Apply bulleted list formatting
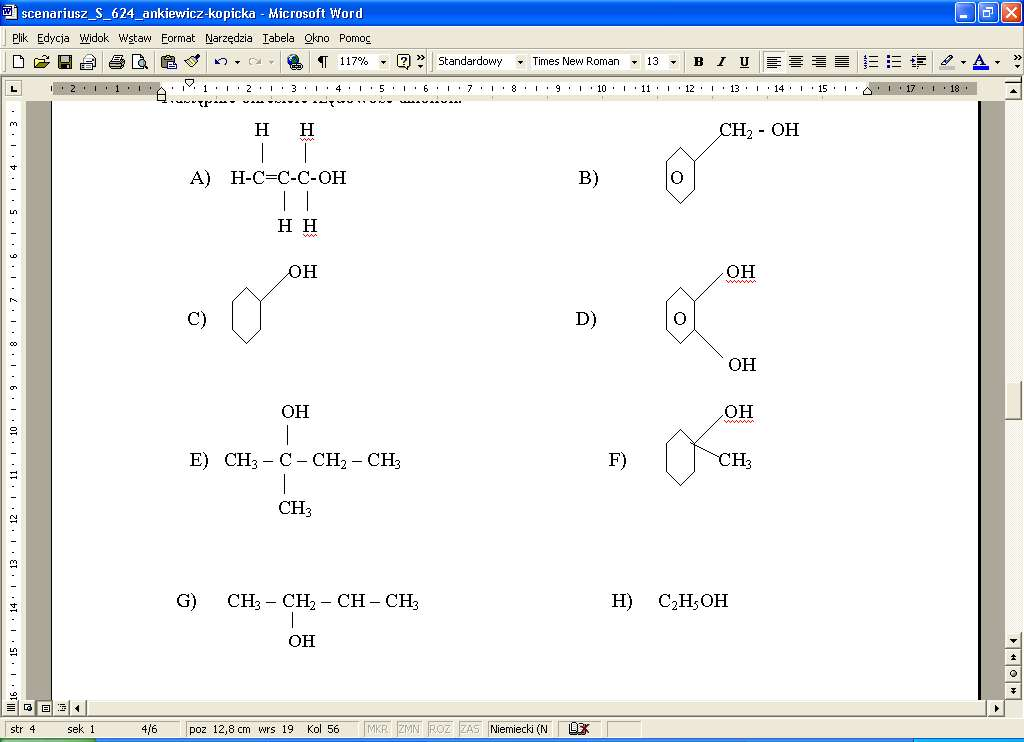This screenshot has height=742, width=1024. tap(894, 61)
